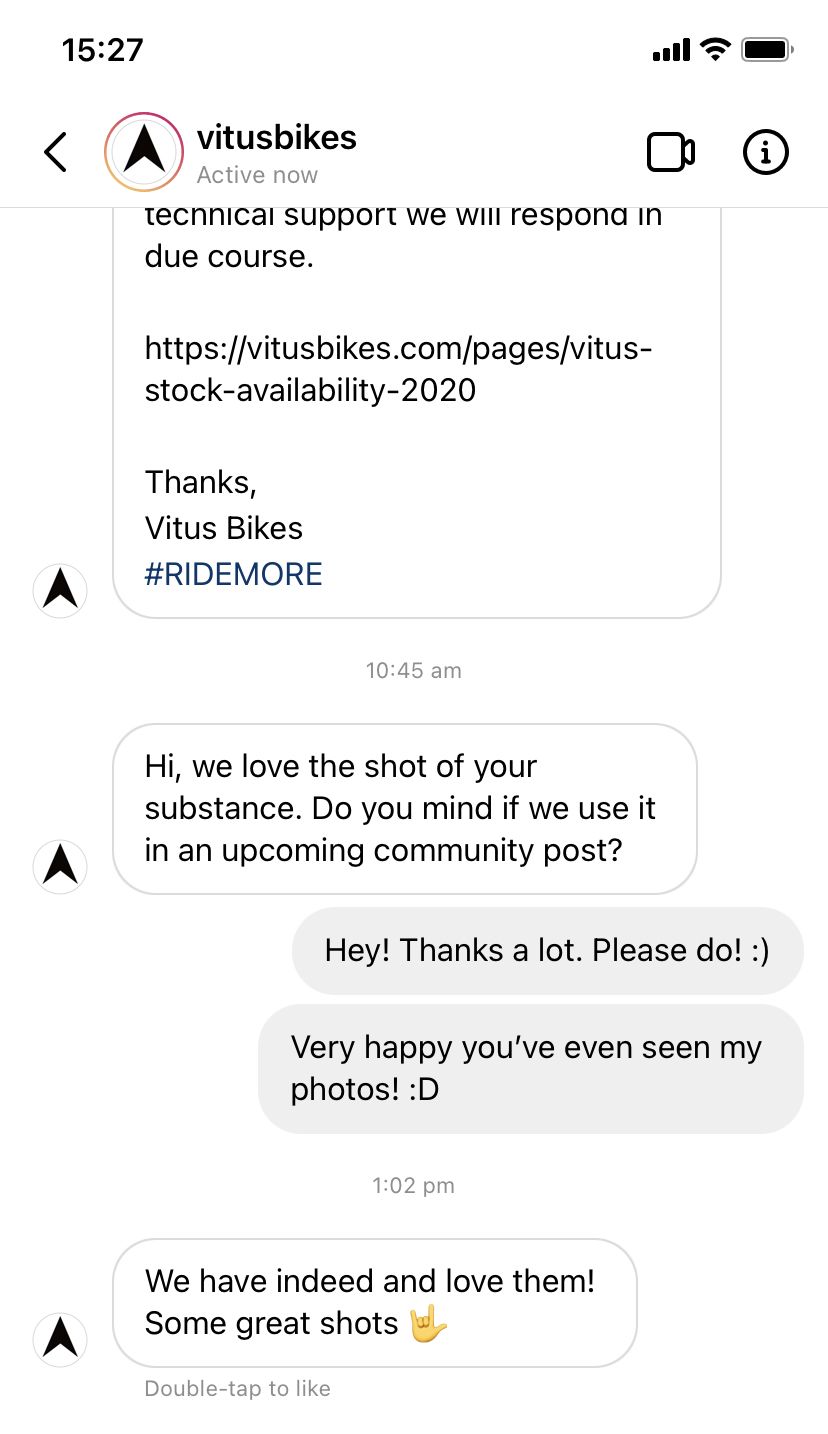
Task: Tap the battery indicator in status bar
Action: 769,49
